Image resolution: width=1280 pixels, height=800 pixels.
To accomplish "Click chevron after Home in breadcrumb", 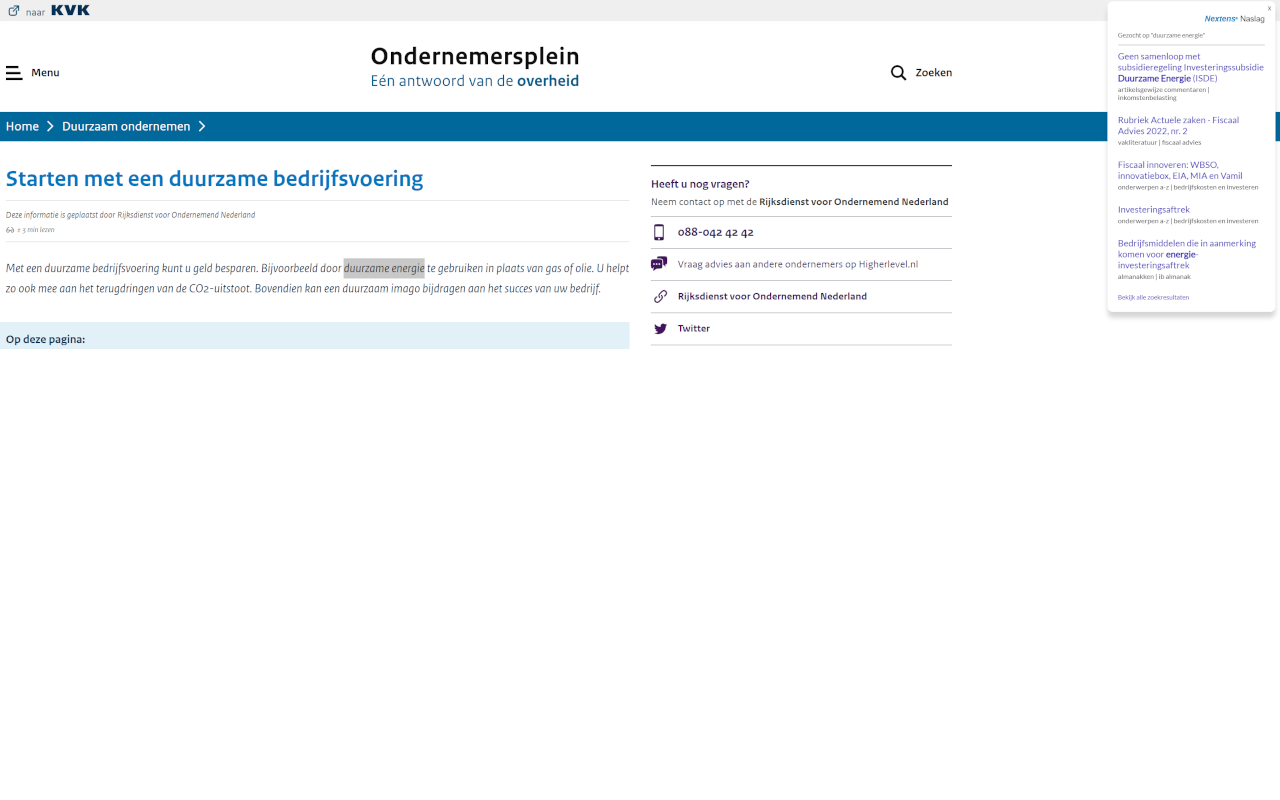I will click(x=50, y=126).
